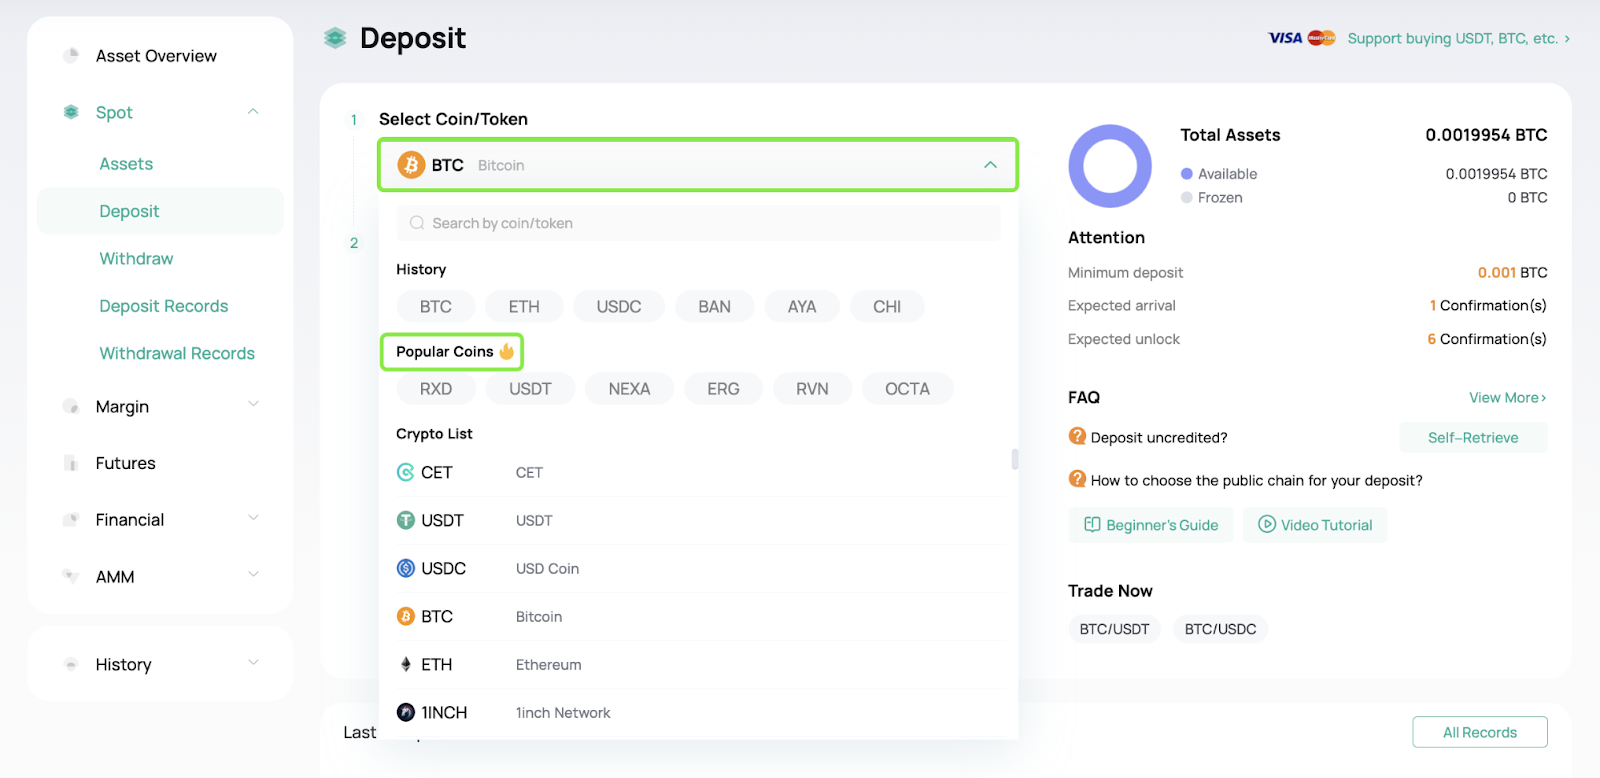Click the Margin sidebar icon
The image size is (1600, 778).
point(71,406)
